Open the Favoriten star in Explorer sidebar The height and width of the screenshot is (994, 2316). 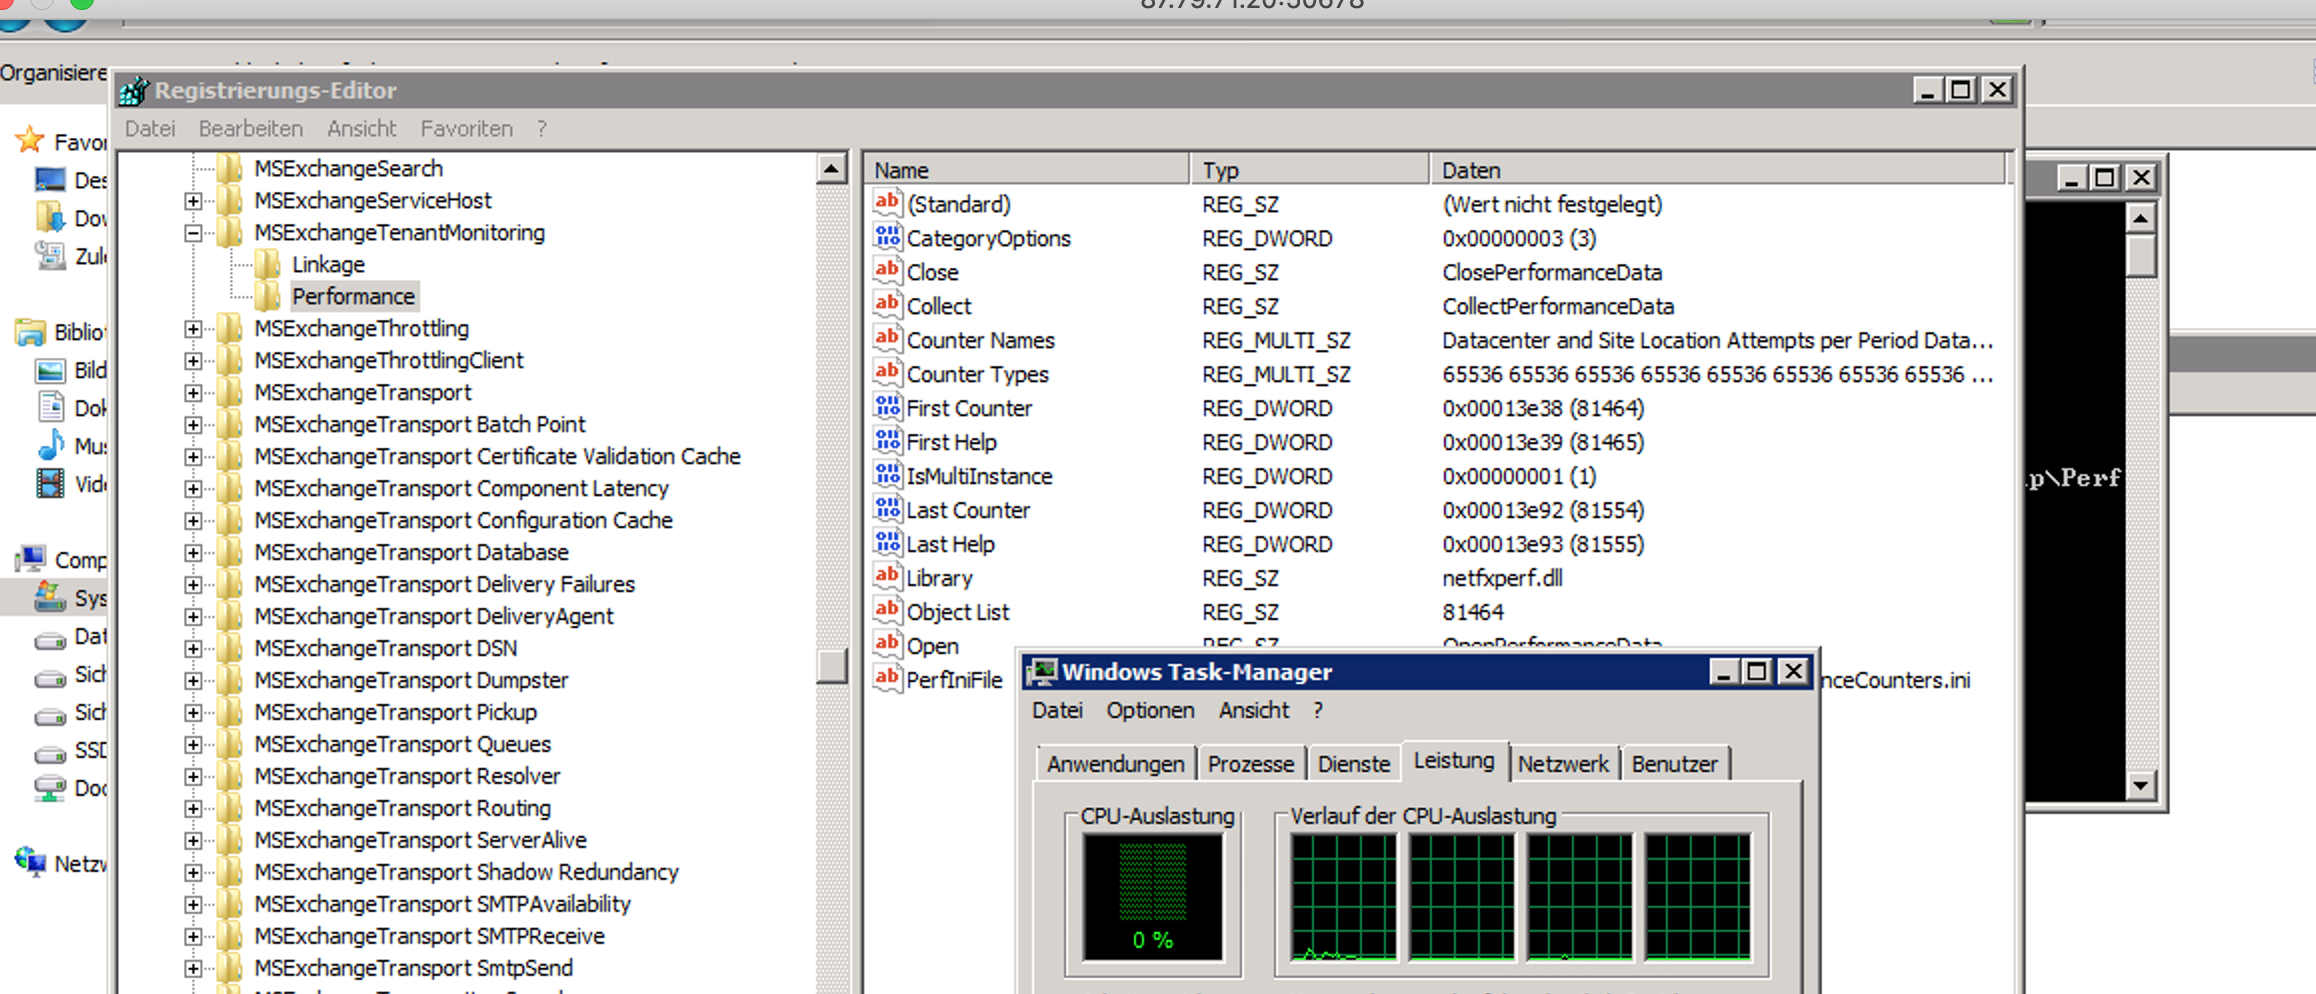coord(30,140)
